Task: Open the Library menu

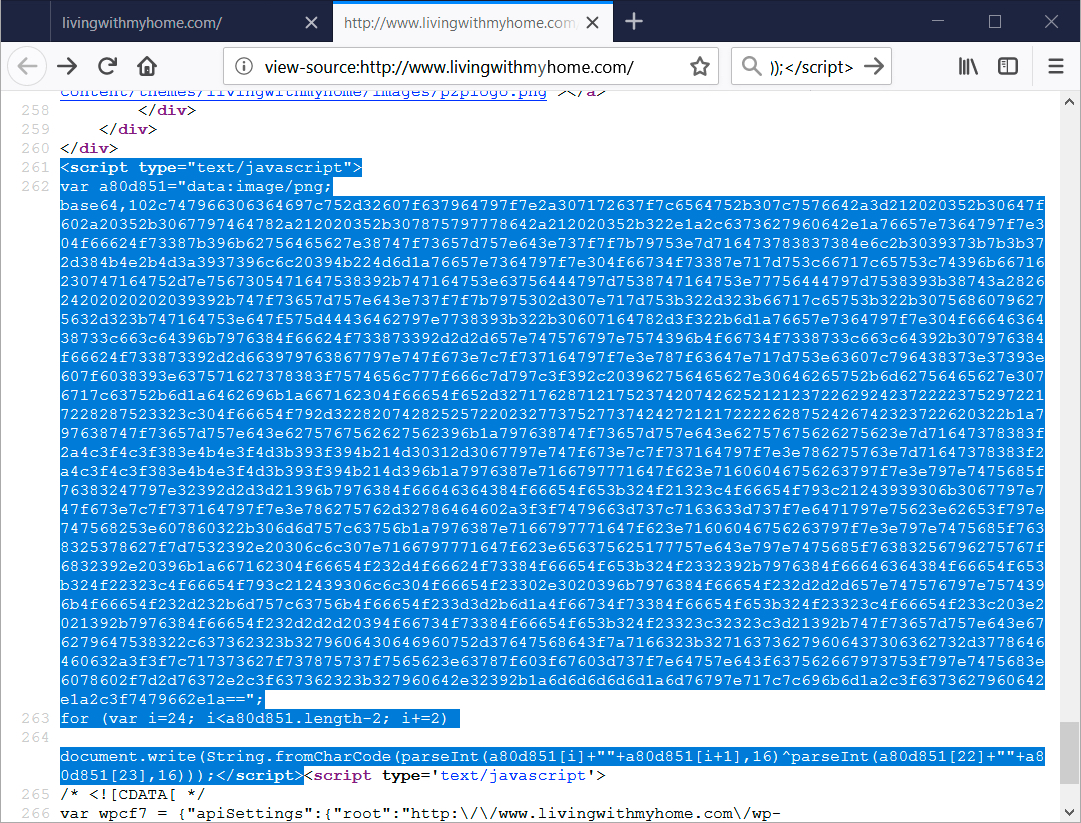Action: (968, 67)
